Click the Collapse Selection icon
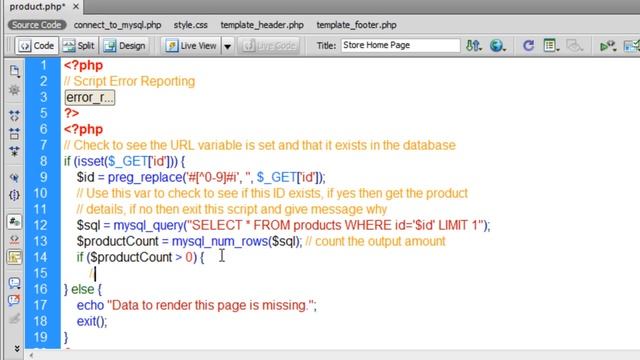The height and width of the screenshot is (360, 640). (14, 133)
